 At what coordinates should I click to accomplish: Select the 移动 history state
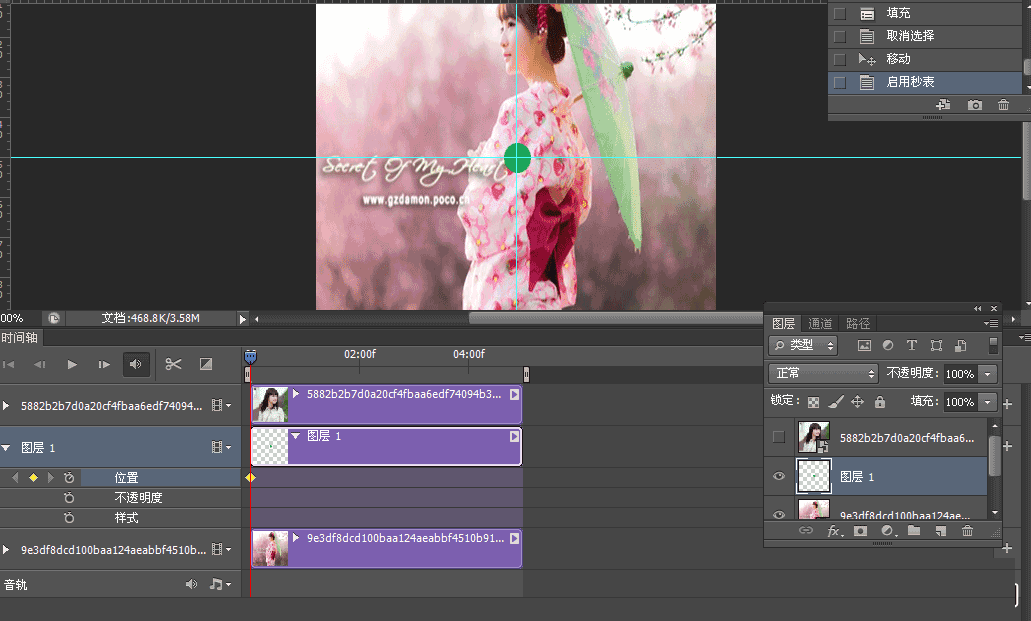pos(924,59)
